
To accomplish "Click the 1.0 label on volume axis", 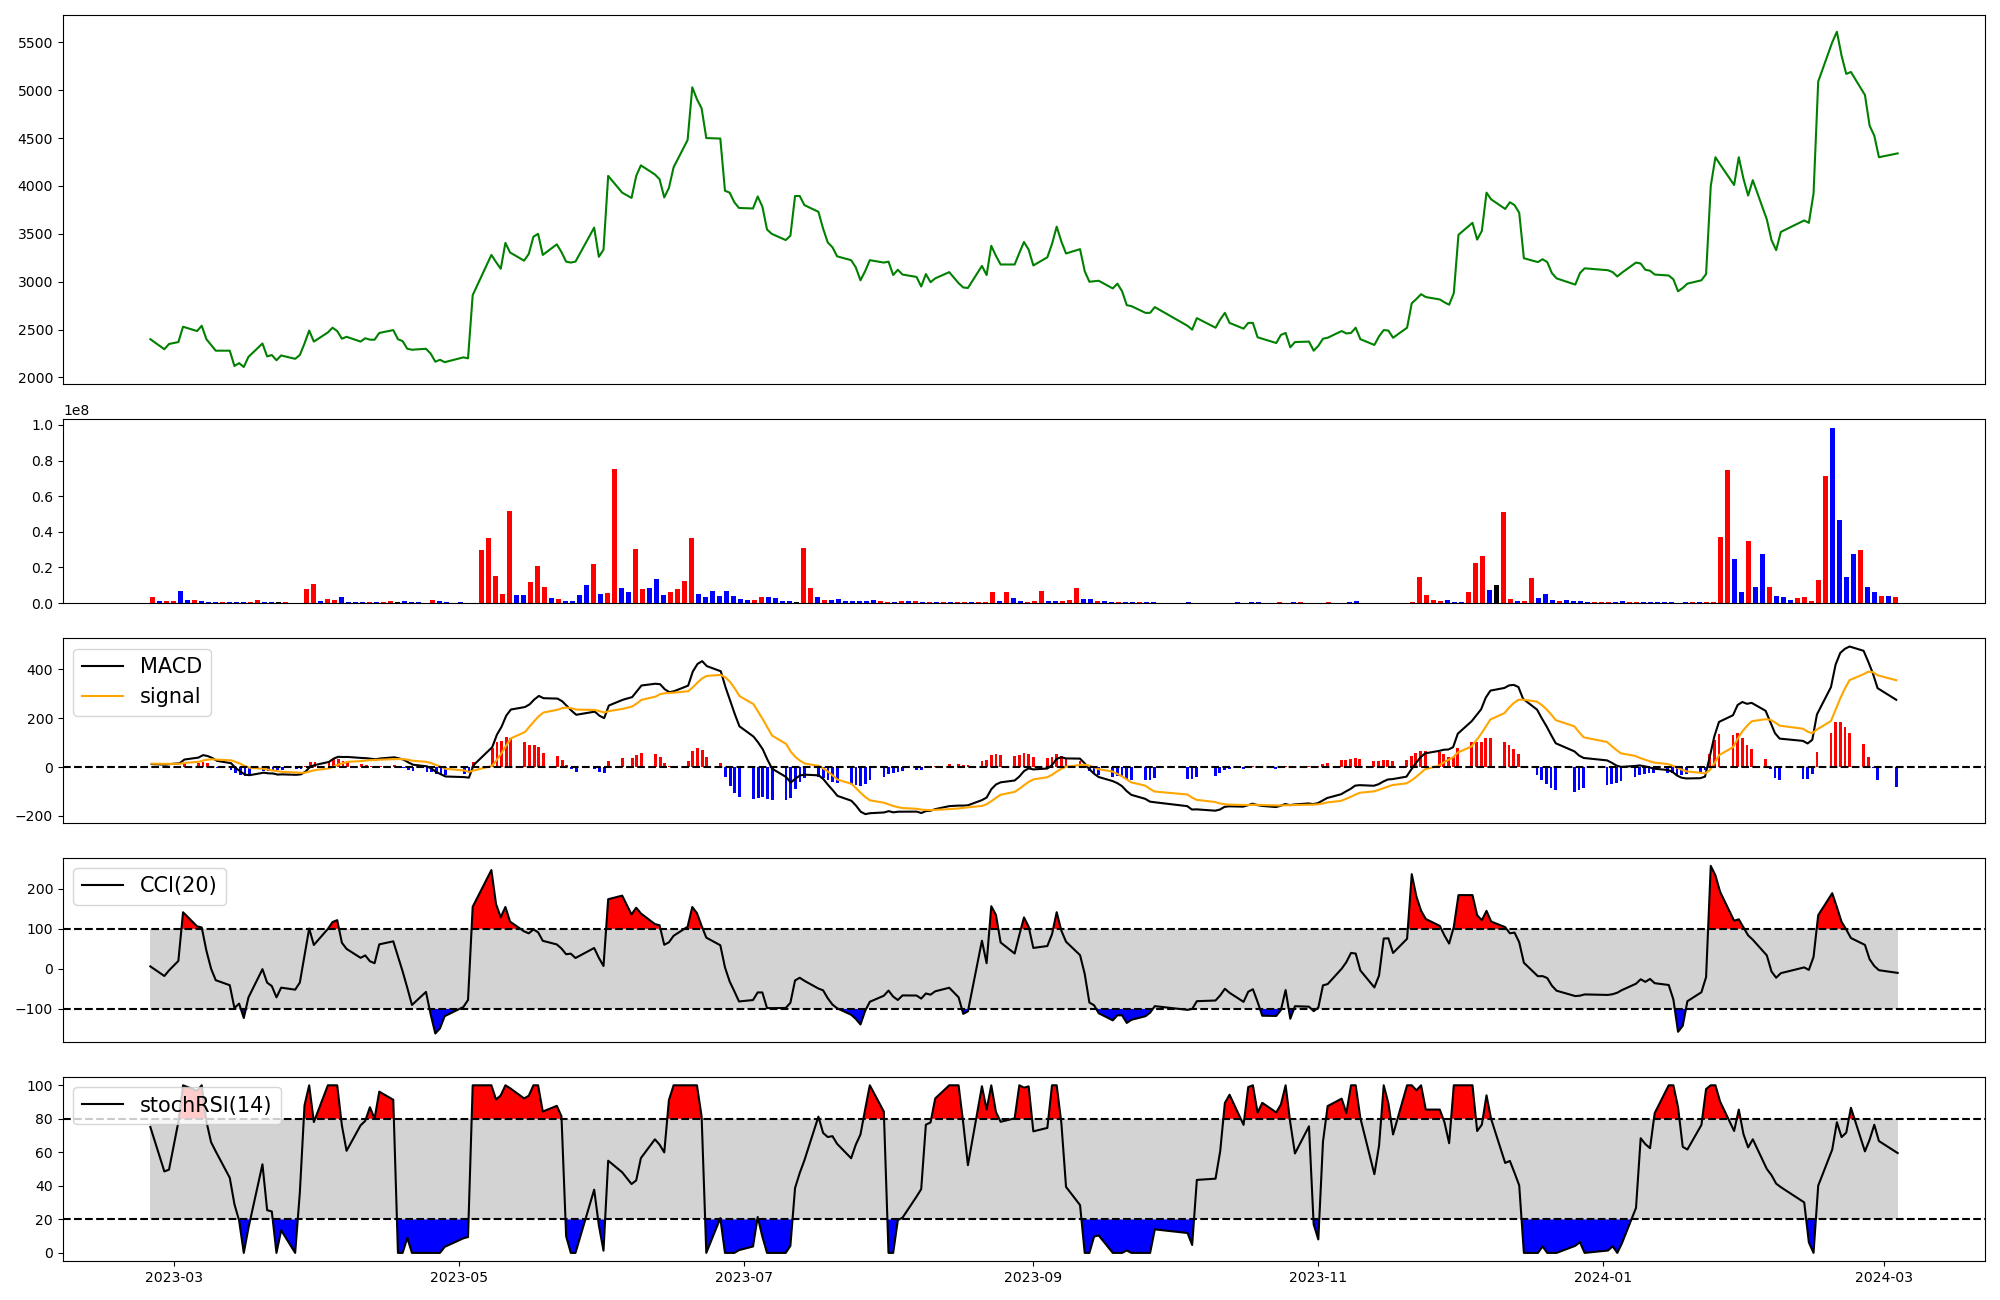I will pyautogui.click(x=42, y=426).
